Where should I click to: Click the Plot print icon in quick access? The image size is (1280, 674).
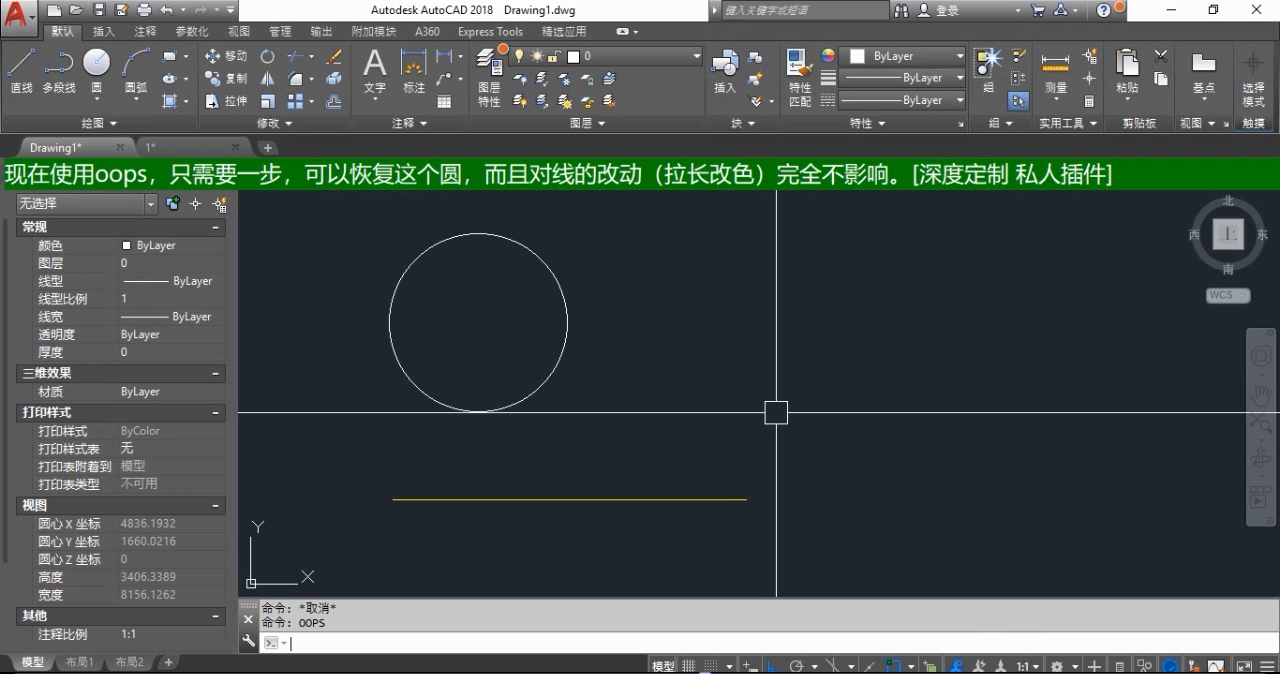click(143, 10)
